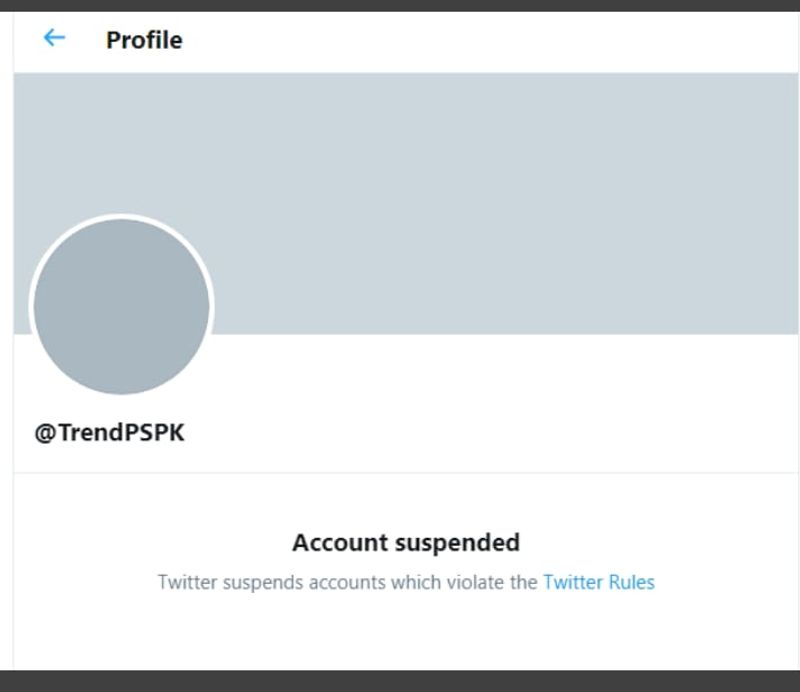Click the "@" symbol of the handle
Image resolution: width=800 pixels, height=692 pixels.
[x=44, y=434]
